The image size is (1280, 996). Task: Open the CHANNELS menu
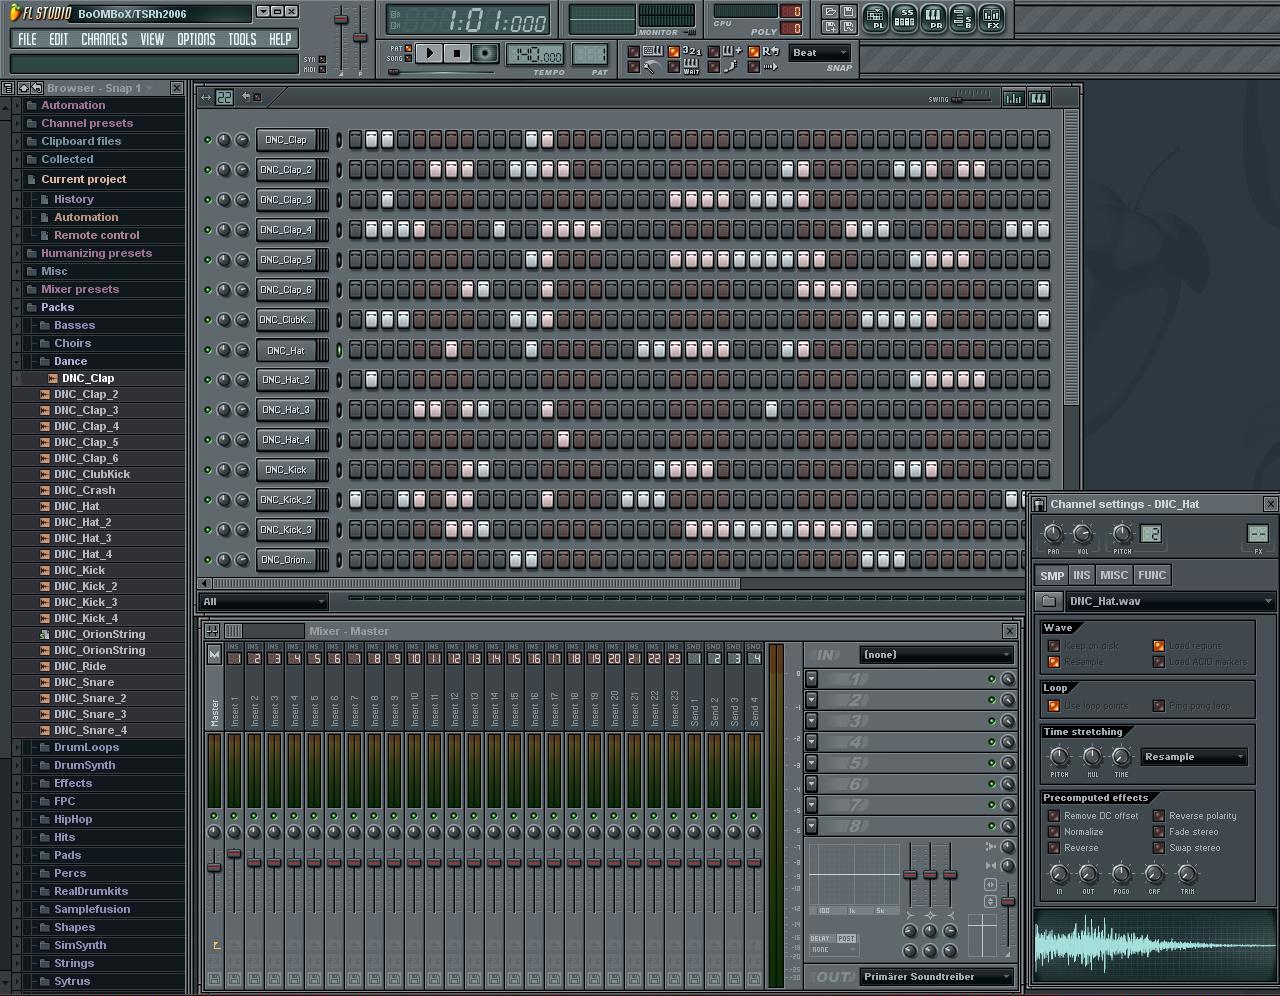click(x=104, y=39)
